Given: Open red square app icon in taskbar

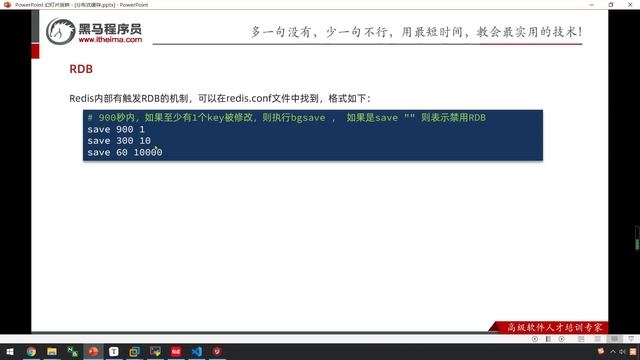Looking at the screenshot, I should click(x=176, y=351).
